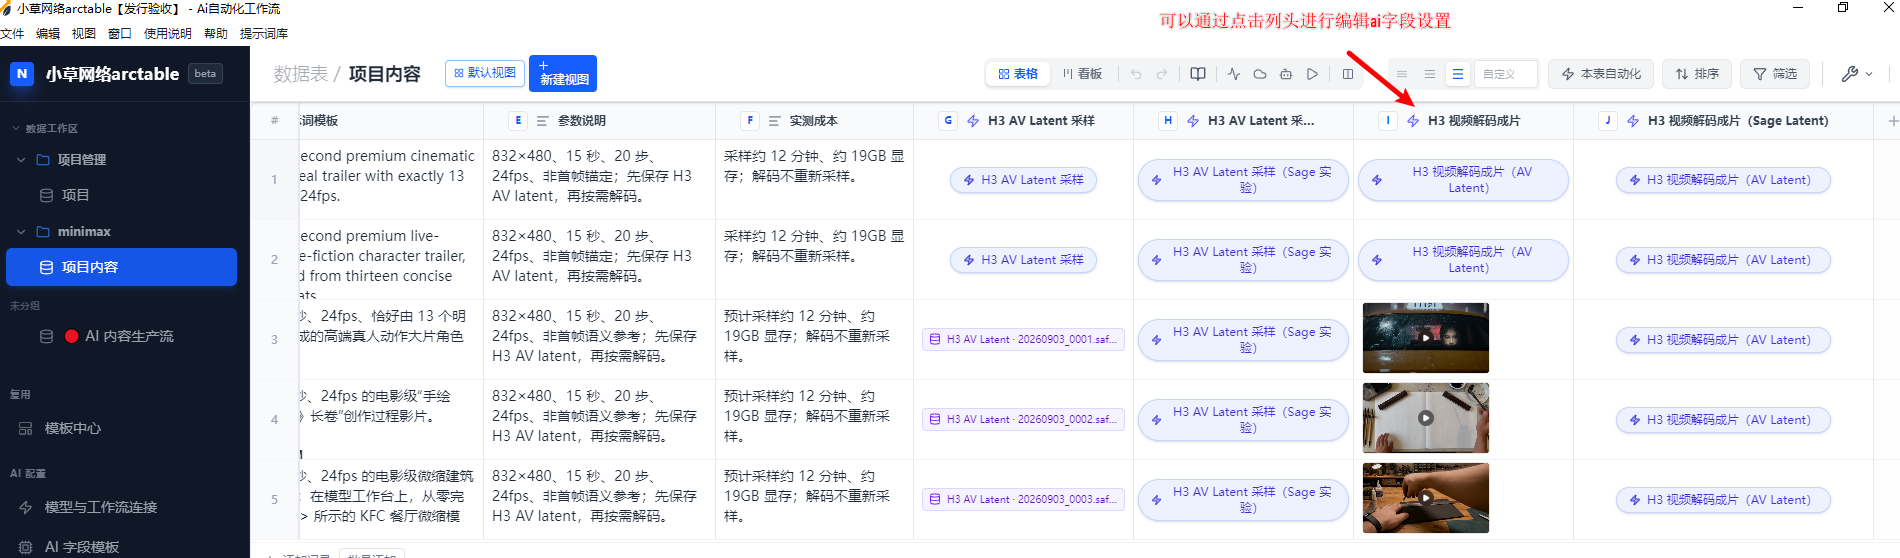The image size is (1900, 558).
Task: Open the 文件 menu
Action: 12,33
